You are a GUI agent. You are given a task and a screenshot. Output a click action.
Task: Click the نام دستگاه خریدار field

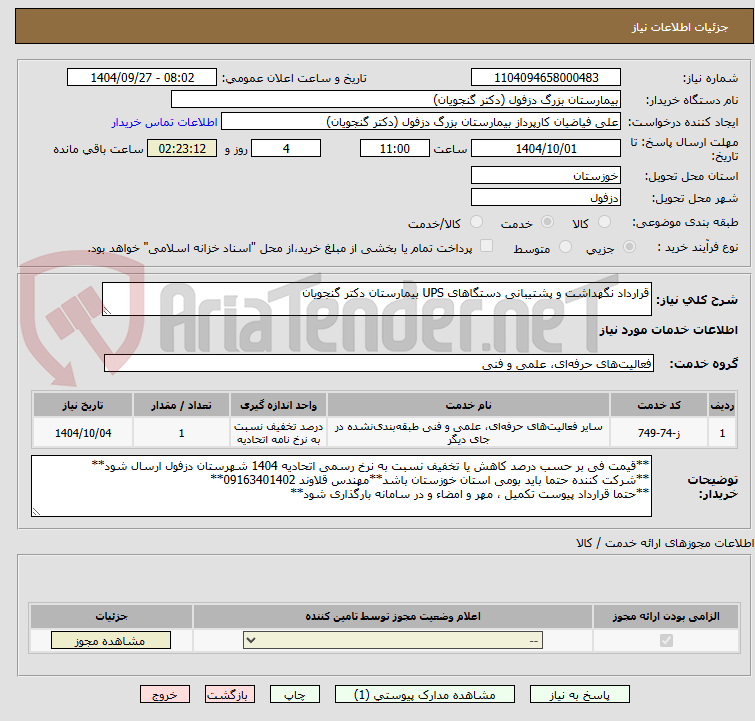point(396,100)
